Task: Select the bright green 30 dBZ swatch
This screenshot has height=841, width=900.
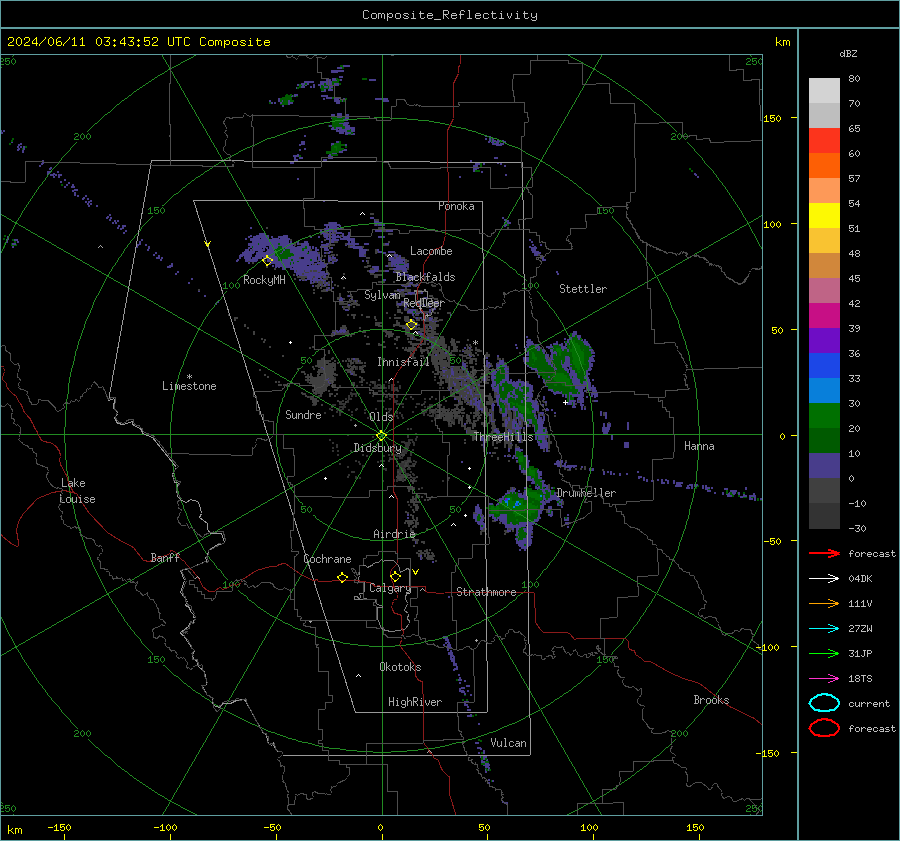Action: 824,416
